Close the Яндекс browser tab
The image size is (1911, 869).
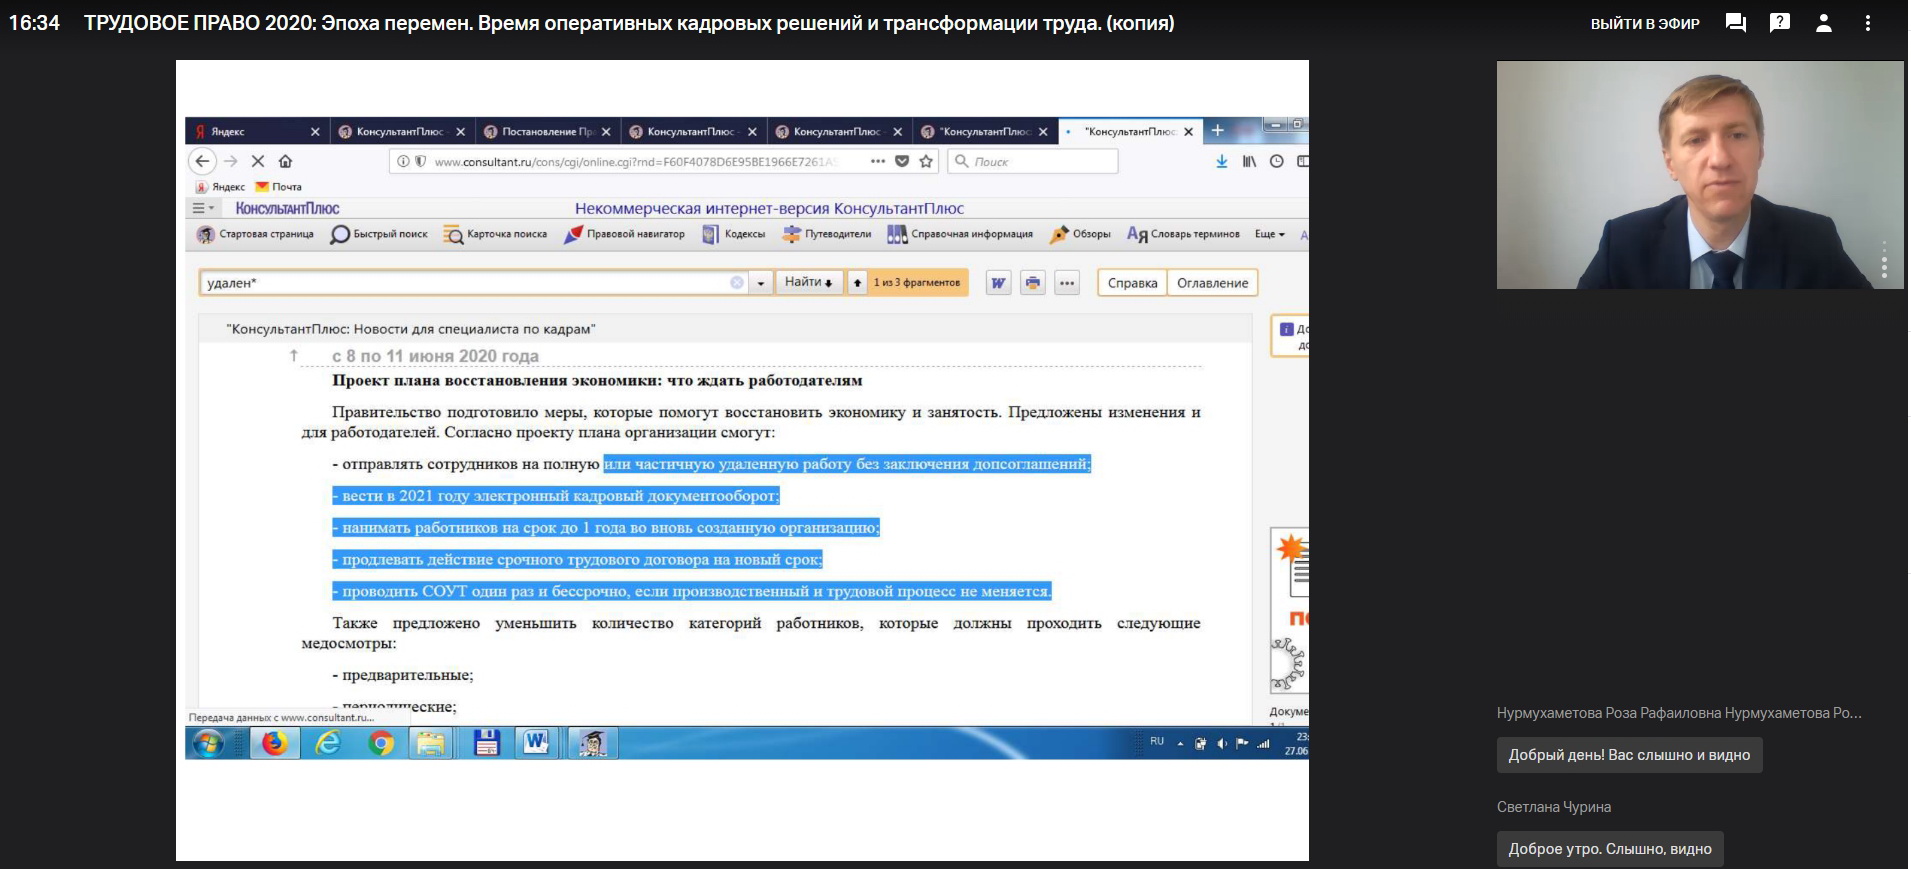(315, 131)
